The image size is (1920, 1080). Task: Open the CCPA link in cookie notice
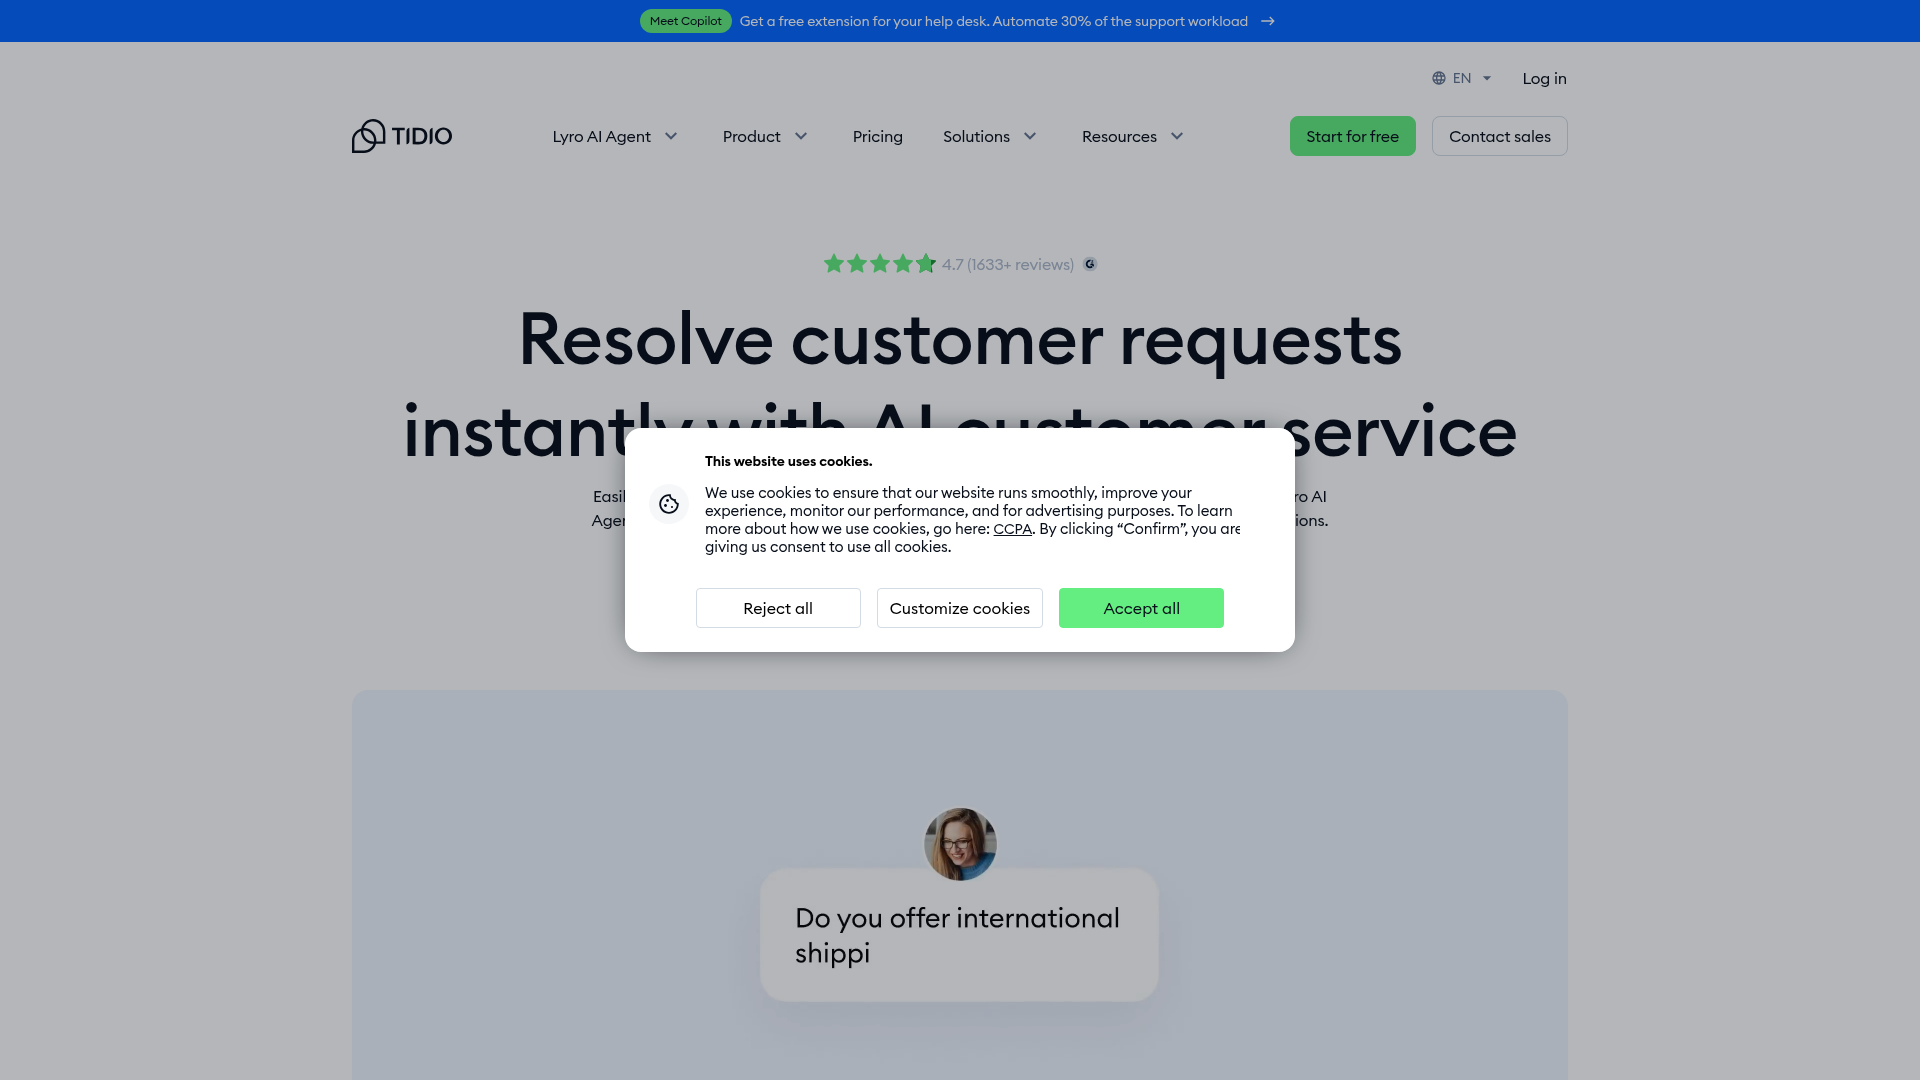click(1012, 529)
